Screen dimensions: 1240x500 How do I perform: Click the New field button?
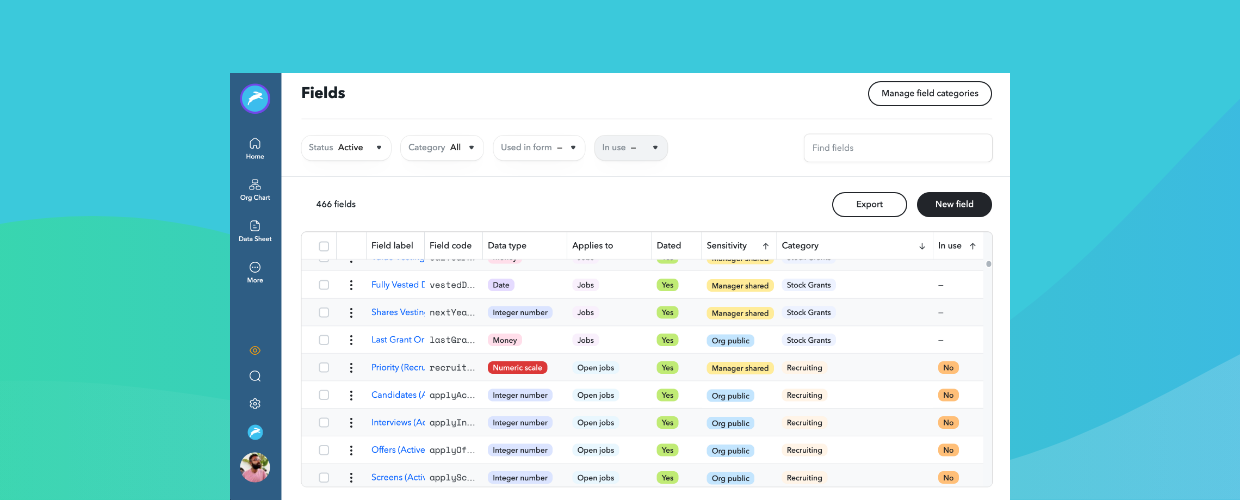pyautogui.click(x=954, y=204)
